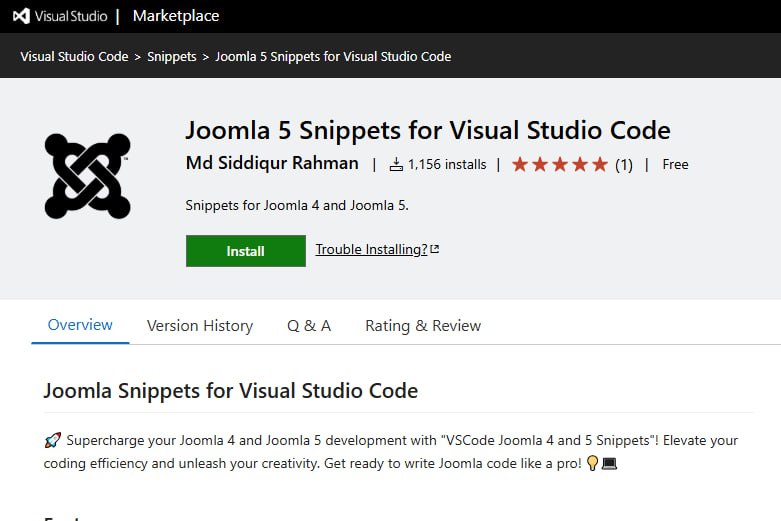This screenshot has height=521, width=781.
Task: Click the light bulb emoji
Action: 592,463
